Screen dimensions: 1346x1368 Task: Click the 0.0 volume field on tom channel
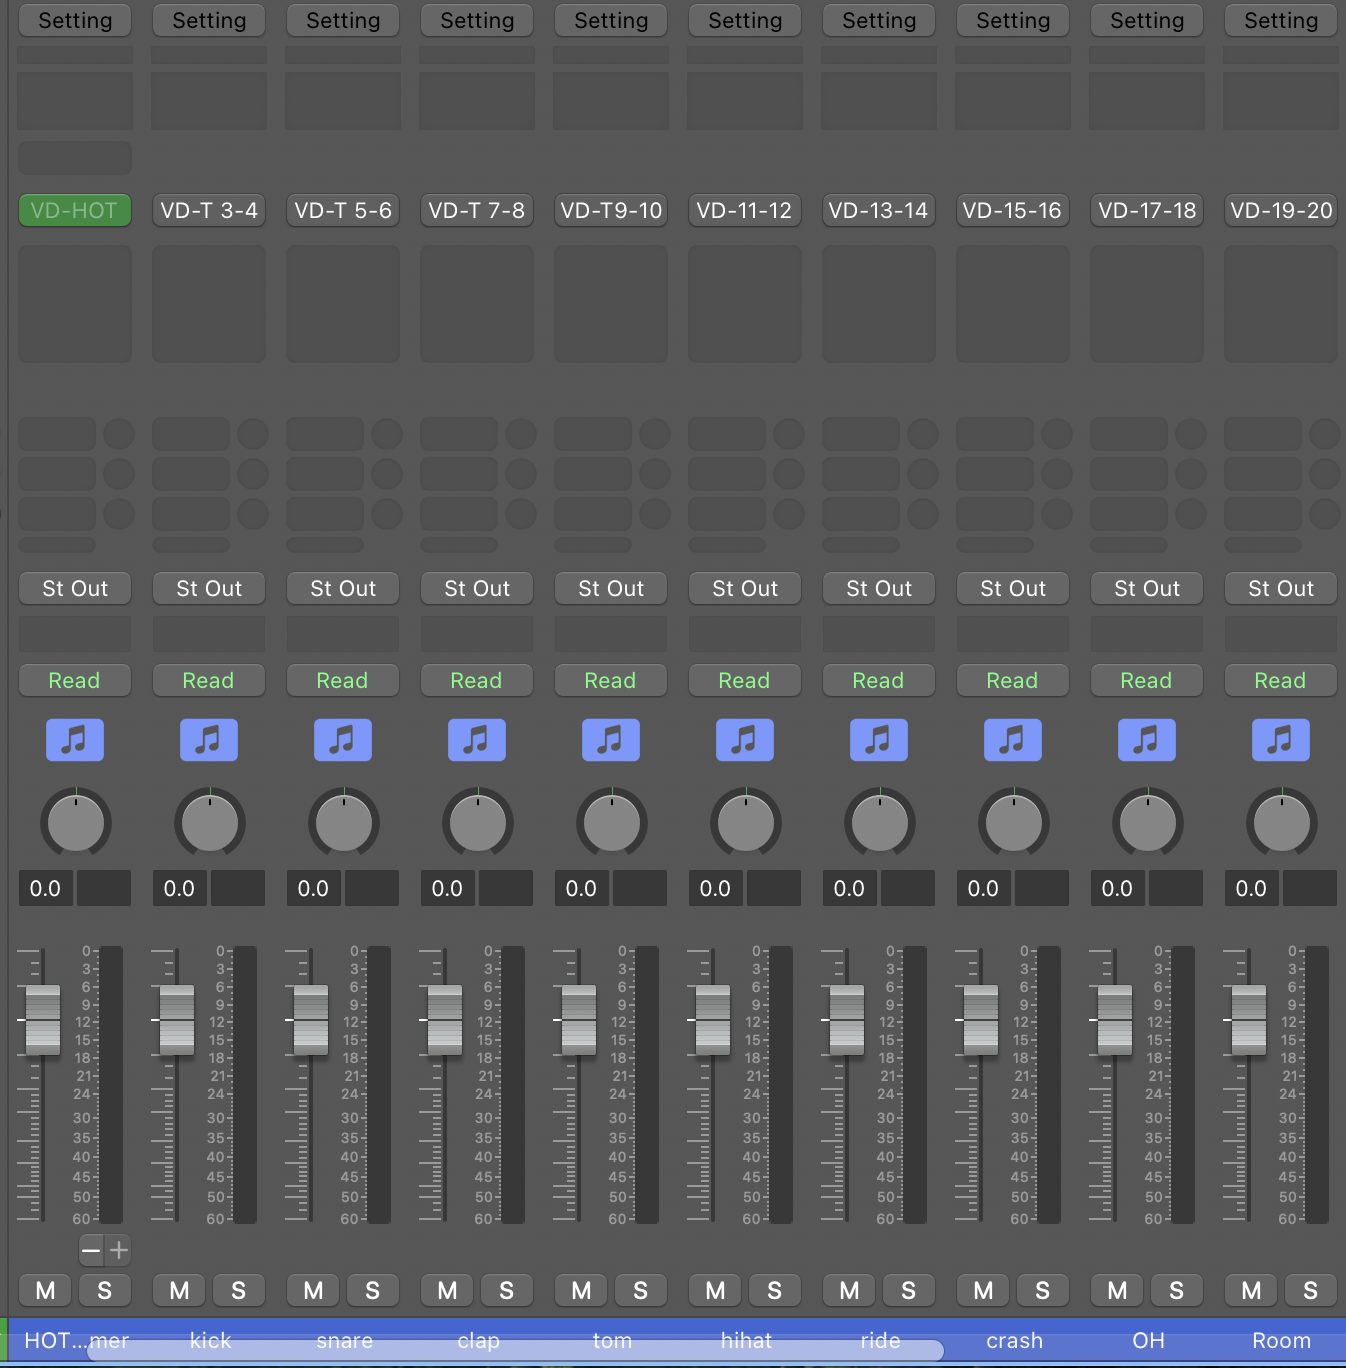(x=581, y=889)
